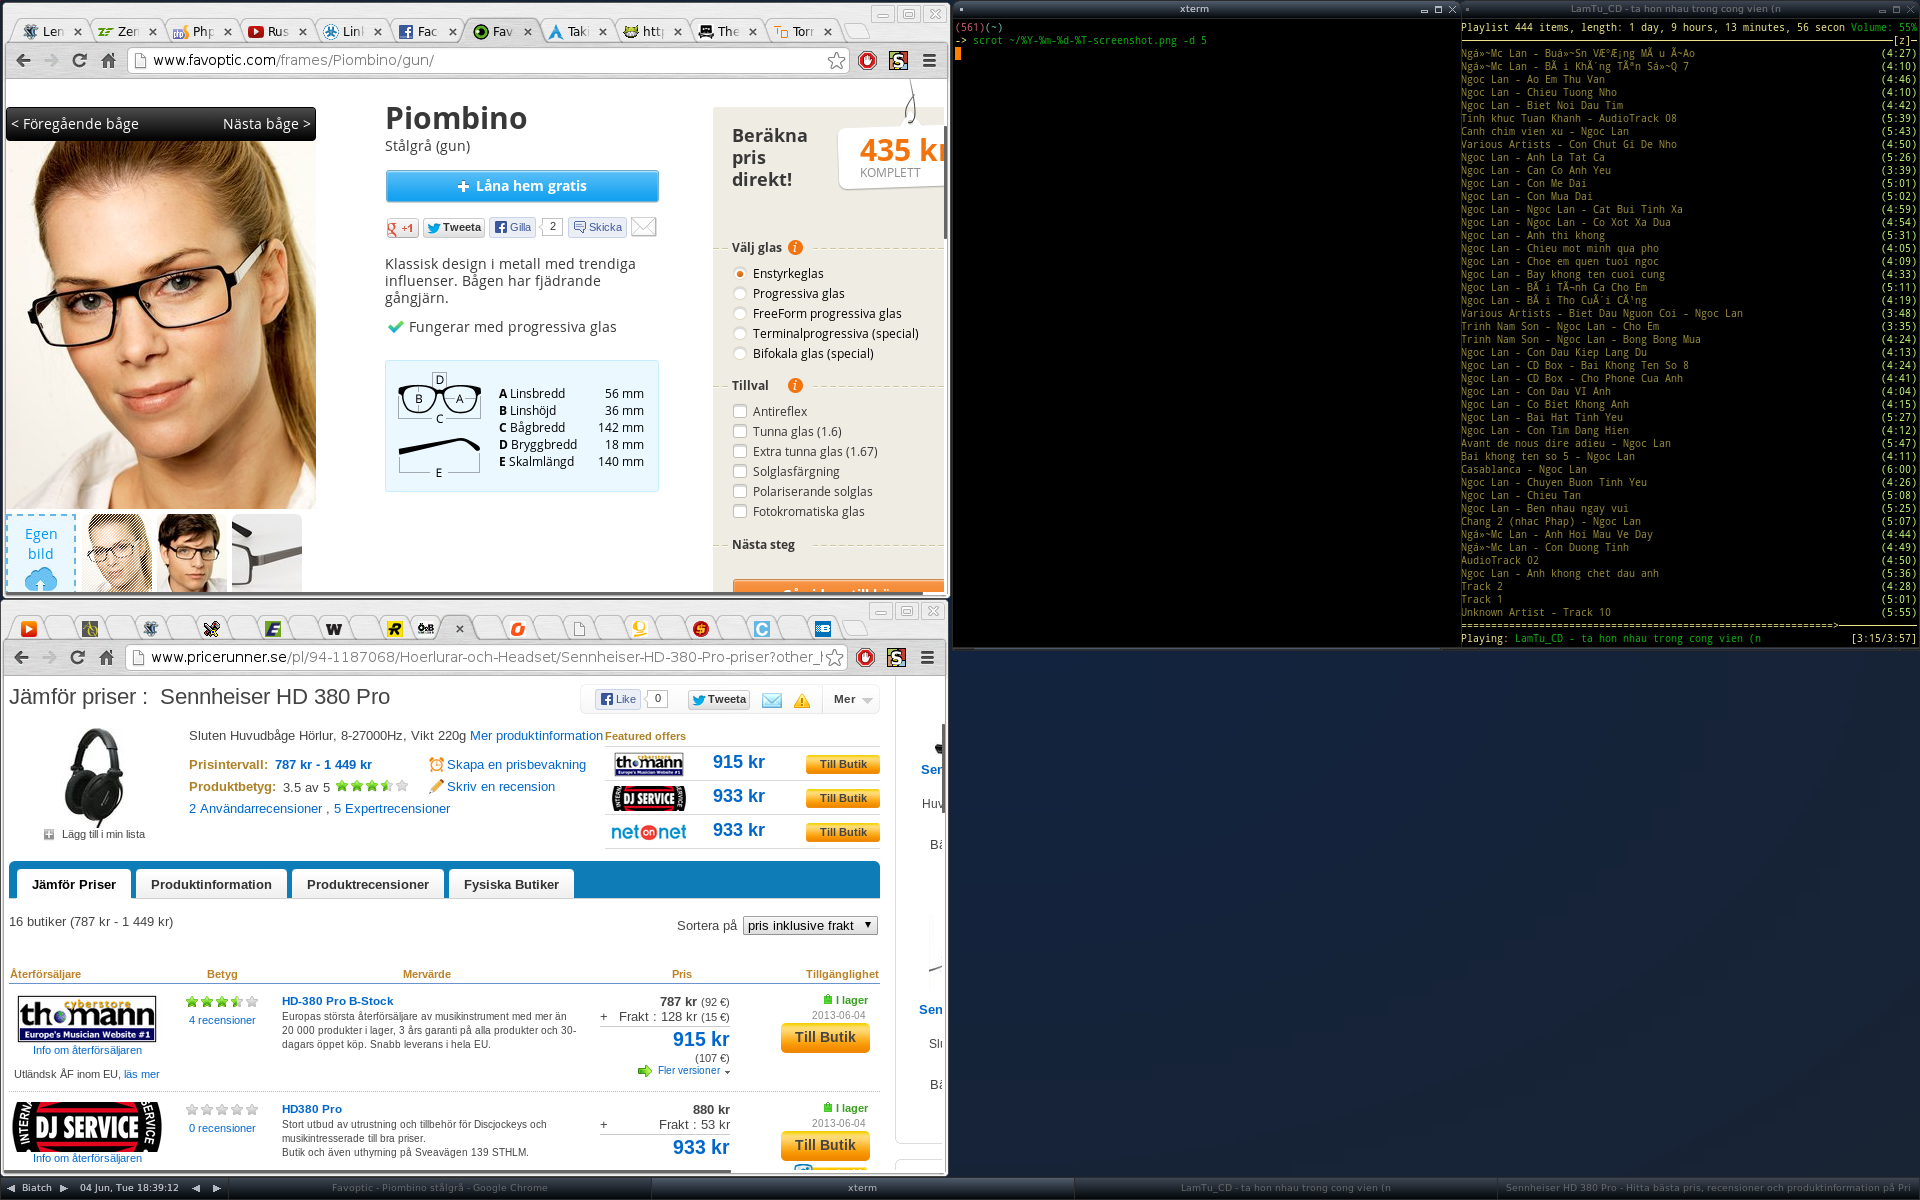Open the Produktrecensioner tab
Image resolution: width=1920 pixels, height=1200 pixels.
coord(368,884)
